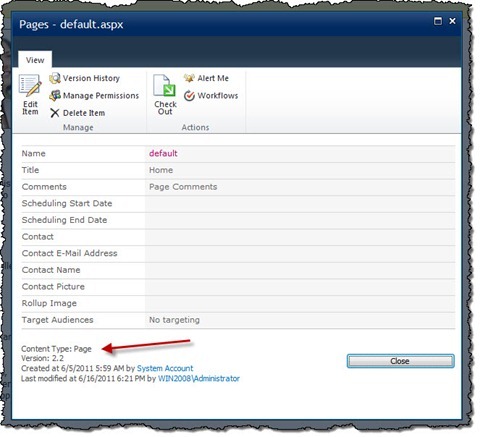Click the Edit Item pencil icon
Screen dimensions: 480x437
pyautogui.click(x=30, y=85)
